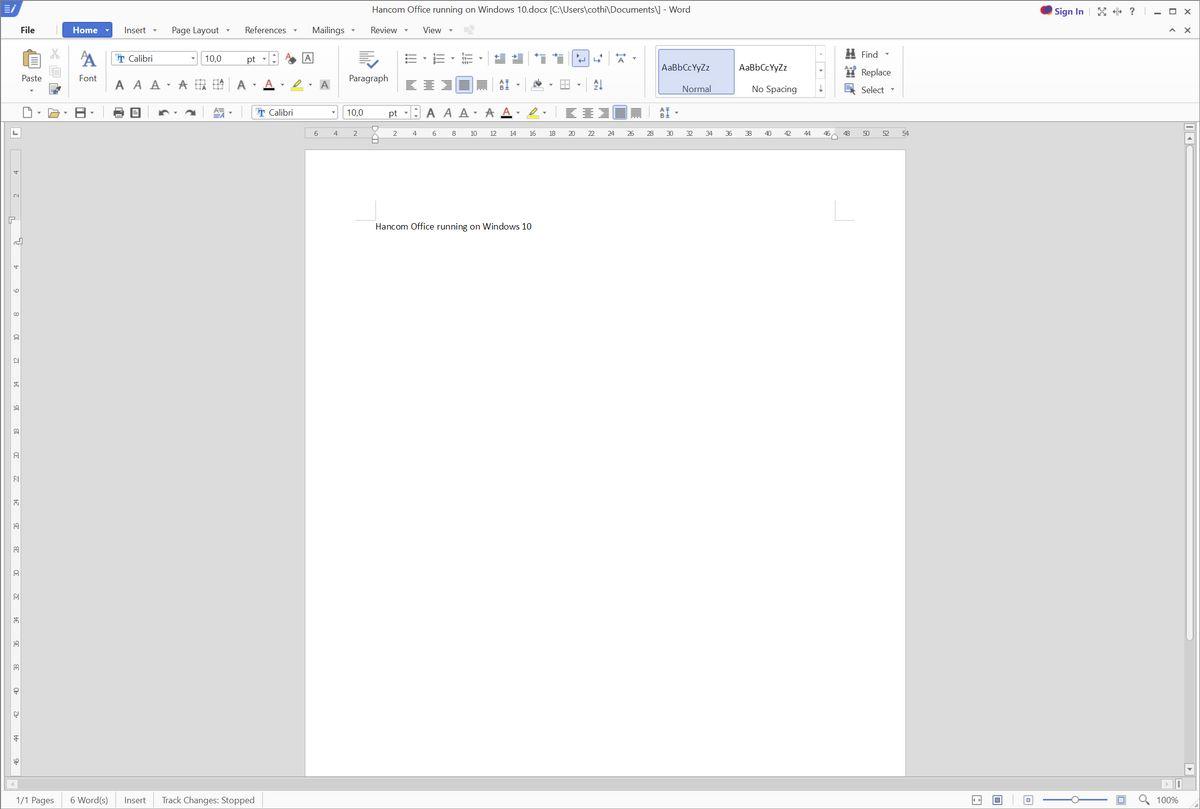The image size is (1200, 809).
Task: Switch to the References tab
Action: click(x=265, y=30)
